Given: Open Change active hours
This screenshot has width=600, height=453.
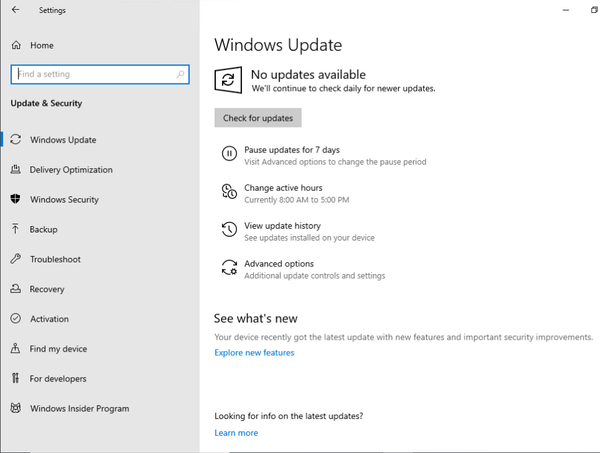Looking at the screenshot, I should 283,188.
